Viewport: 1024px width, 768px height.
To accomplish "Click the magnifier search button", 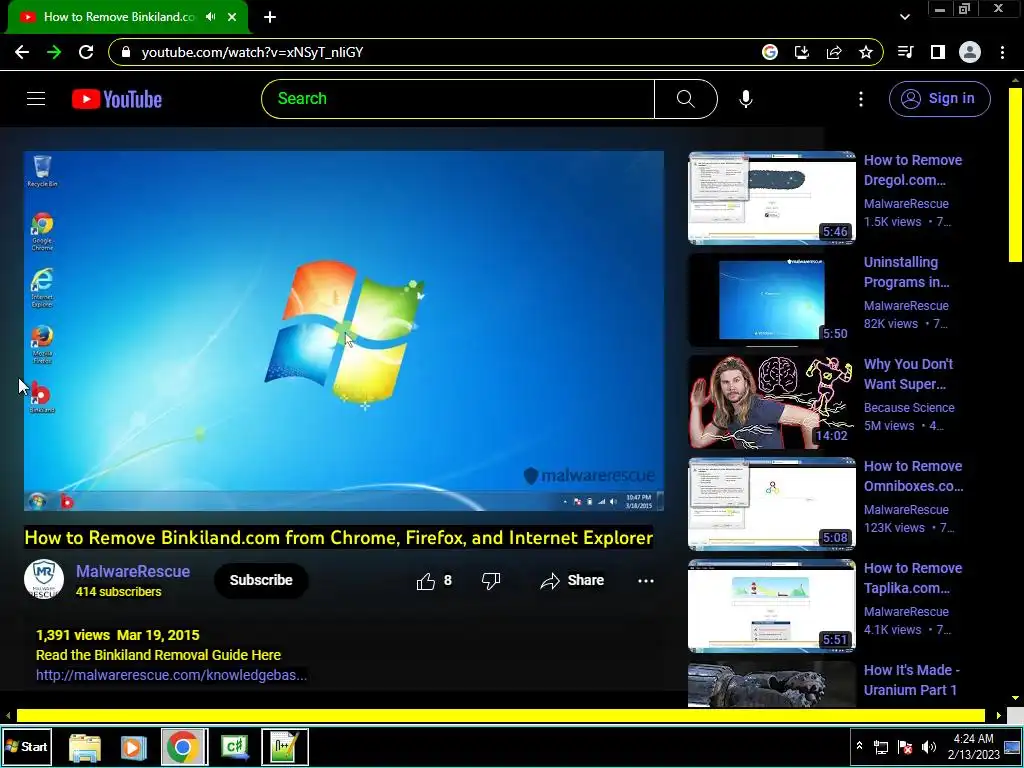I will (x=686, y=99).
